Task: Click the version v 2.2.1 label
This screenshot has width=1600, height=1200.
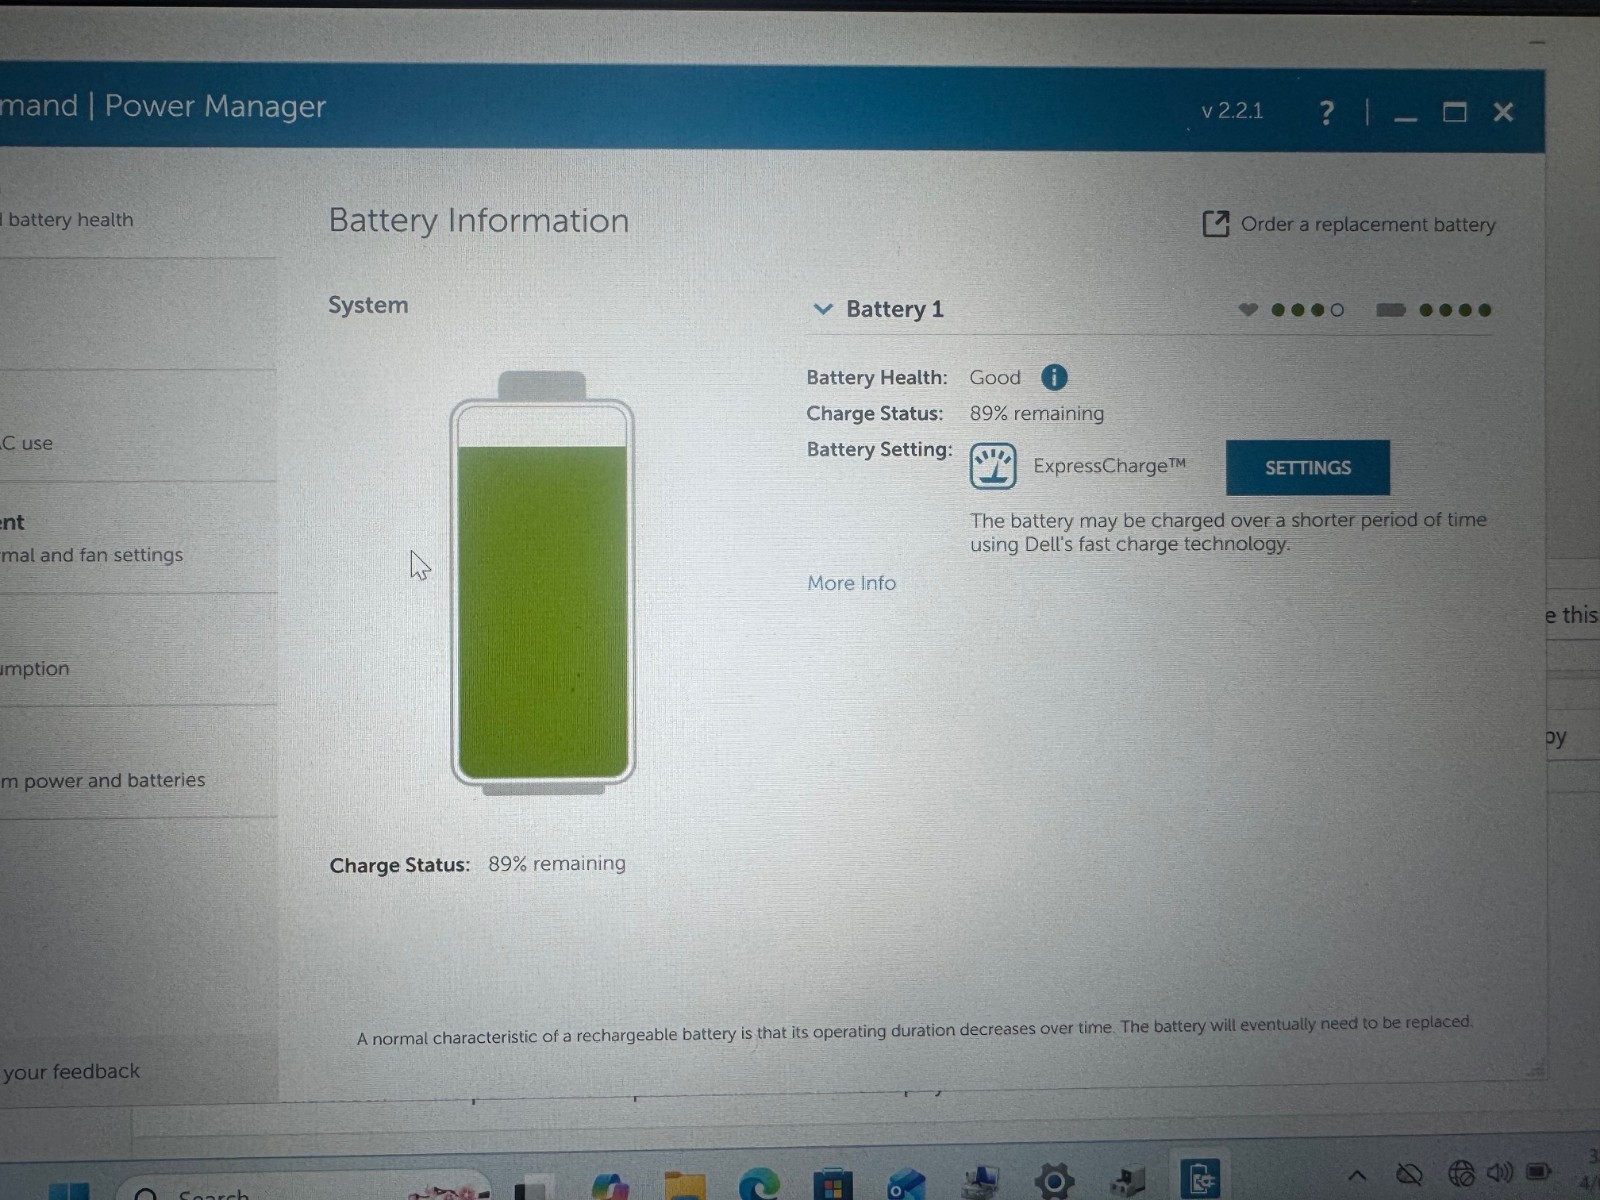Action: [x=1232, y=111]
